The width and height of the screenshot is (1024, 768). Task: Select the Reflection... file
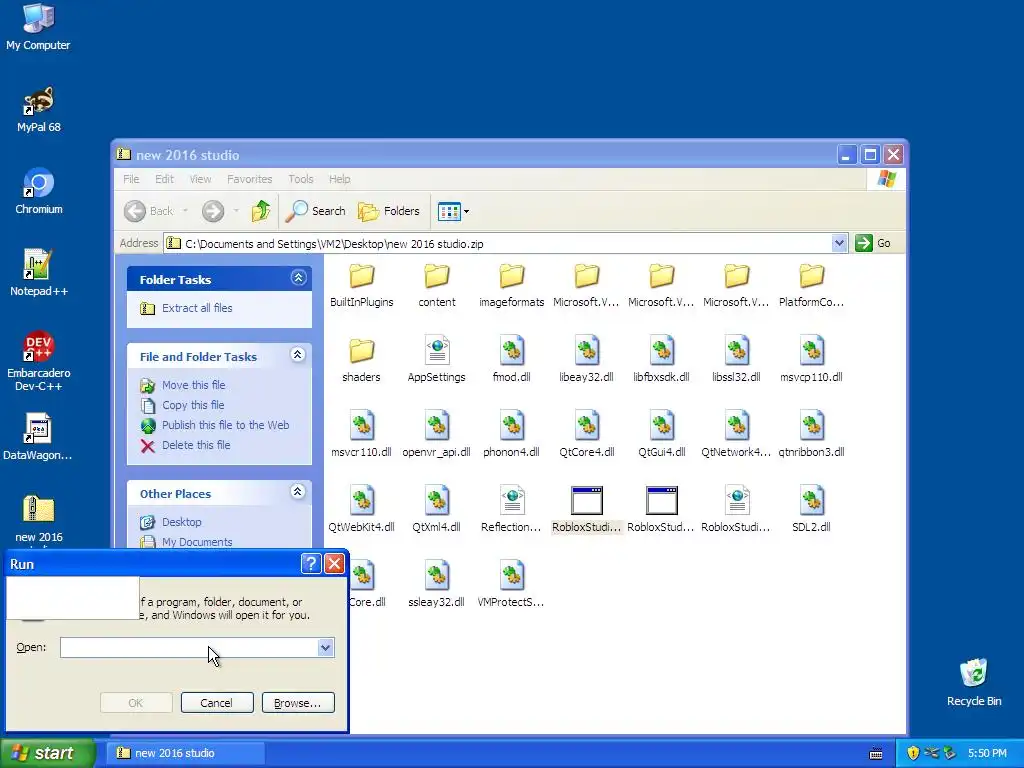pos(511,511)
